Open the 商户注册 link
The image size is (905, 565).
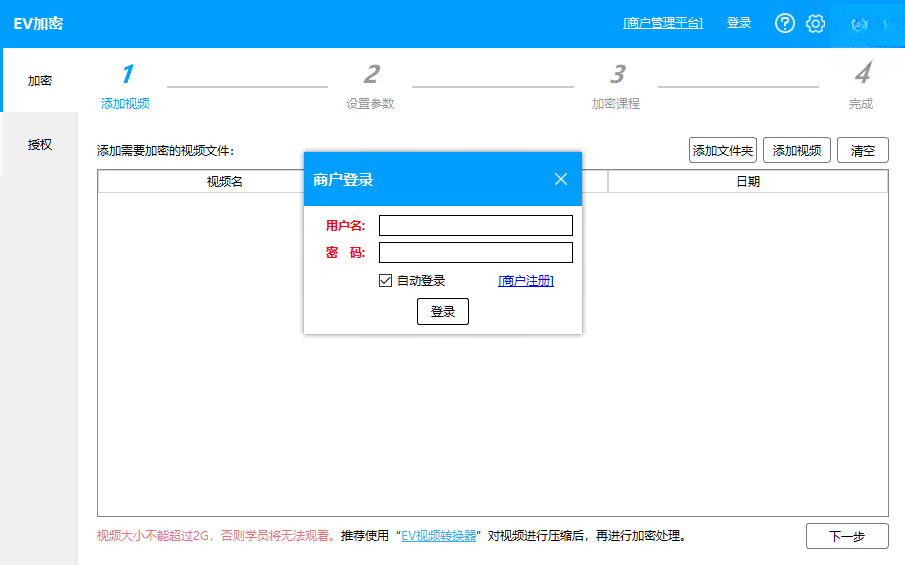coord(526,280)
